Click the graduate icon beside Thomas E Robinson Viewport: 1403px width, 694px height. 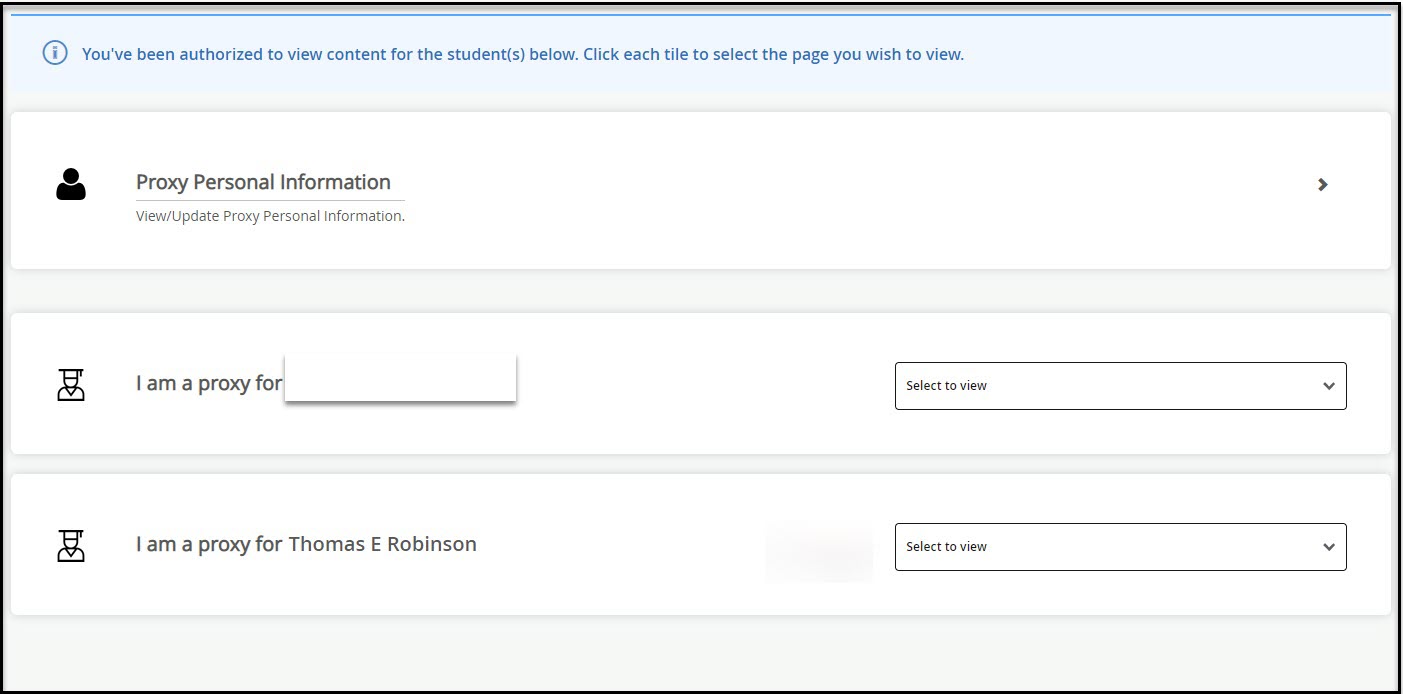(x=71, y=546)
